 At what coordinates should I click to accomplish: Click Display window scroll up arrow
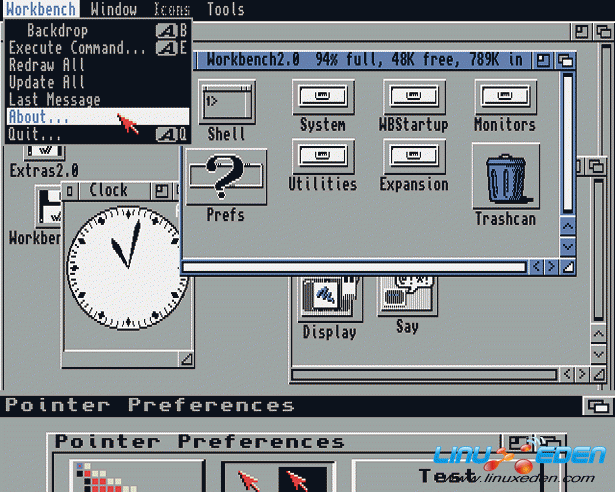(x=599, y=334)
